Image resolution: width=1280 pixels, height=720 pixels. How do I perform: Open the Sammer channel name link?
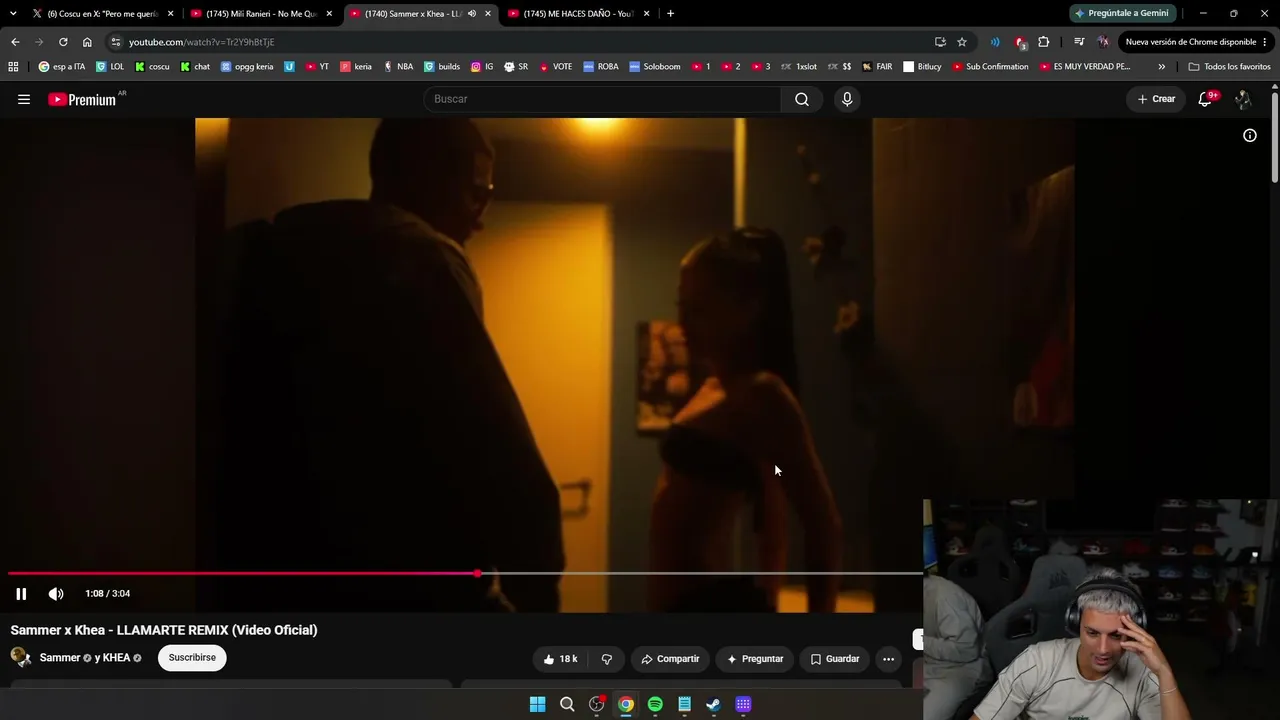[x=60, y=658]
